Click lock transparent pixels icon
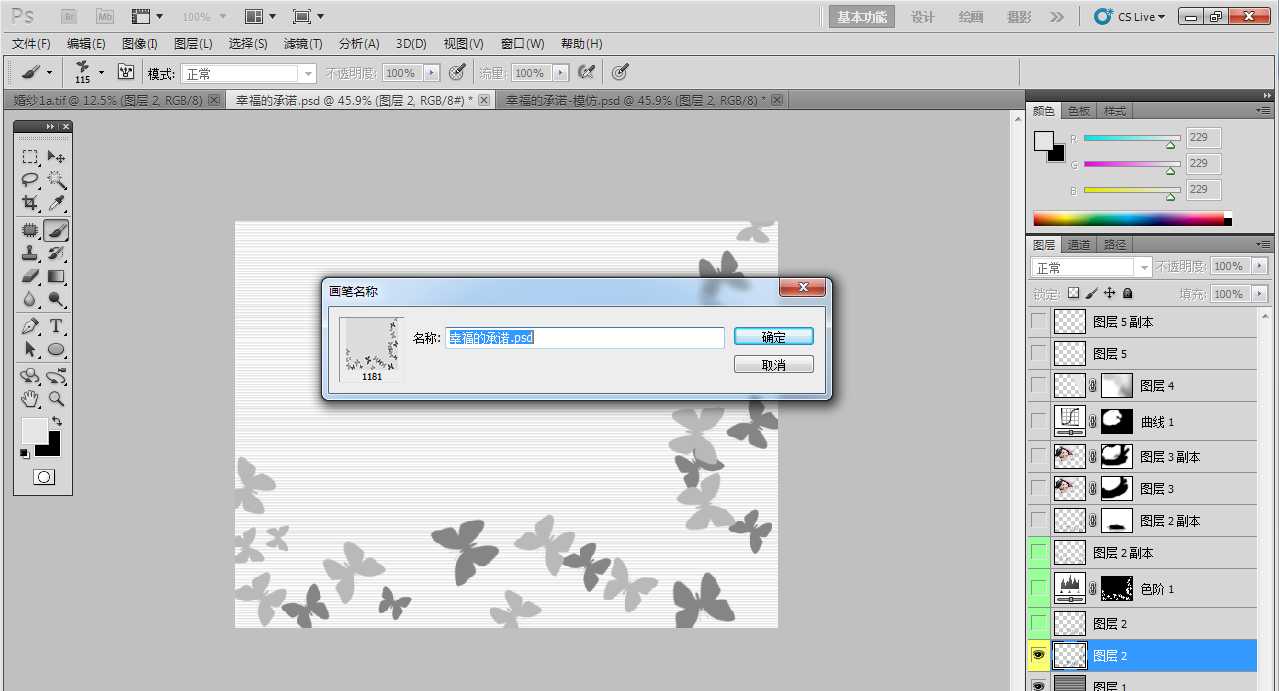Image resolution: width=1279 pixels, height=691 pixels. point(1073,294)
